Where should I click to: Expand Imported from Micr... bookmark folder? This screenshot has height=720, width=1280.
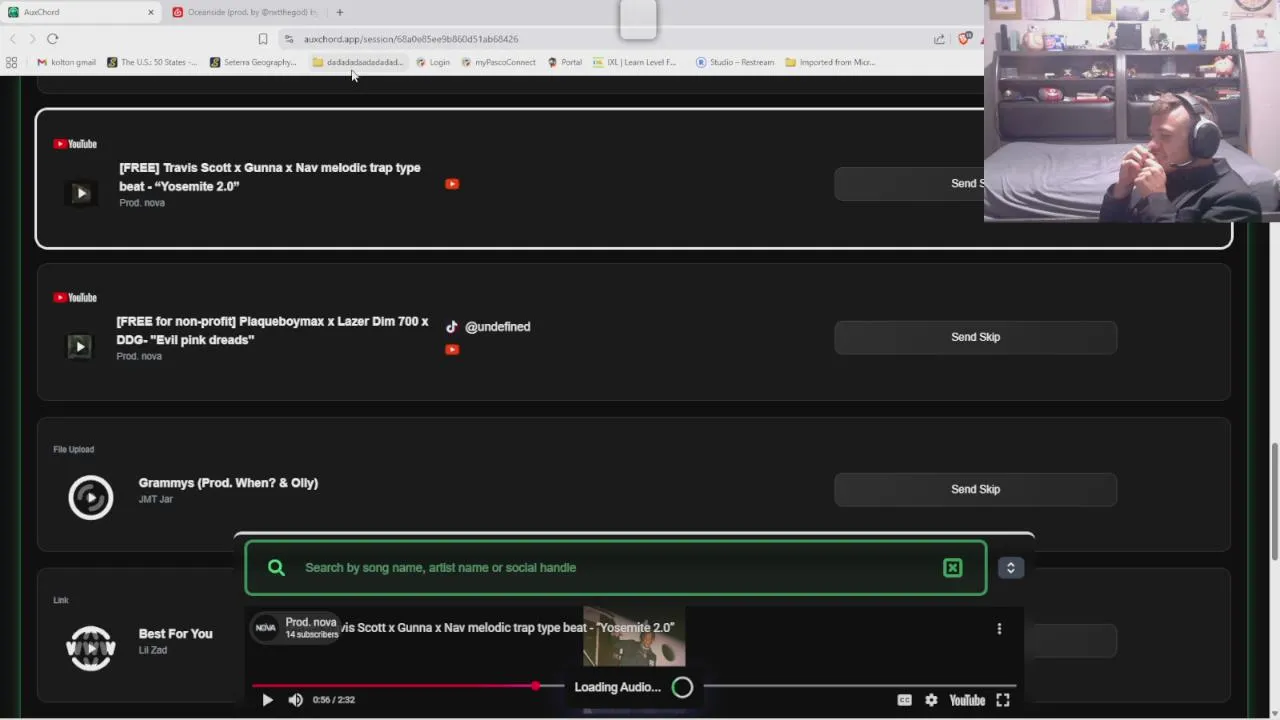tap(830, 62)
